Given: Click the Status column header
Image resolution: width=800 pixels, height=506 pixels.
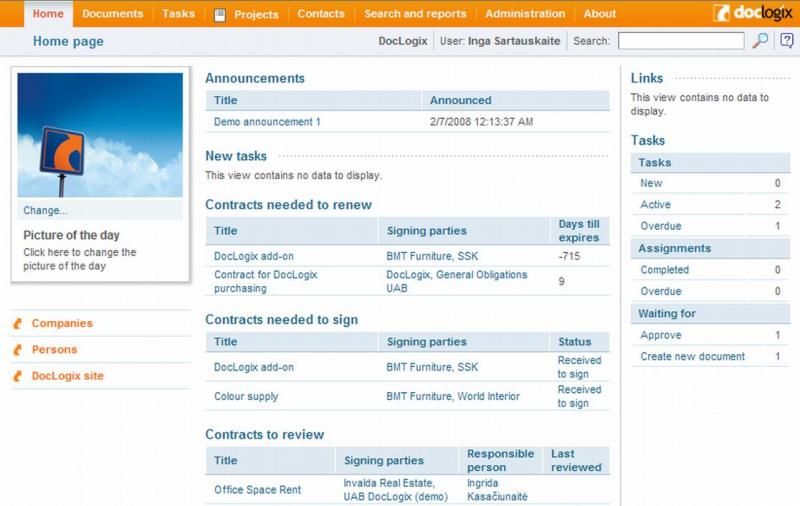Looking at the screenshot, I should tap(574, 342).
